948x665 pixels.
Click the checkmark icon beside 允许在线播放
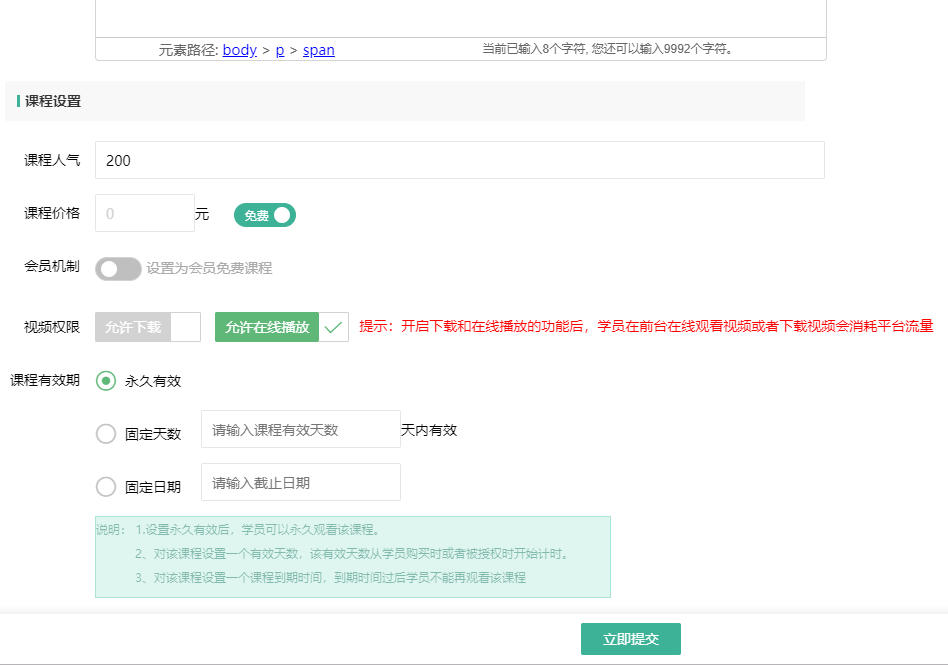[333, 327]
